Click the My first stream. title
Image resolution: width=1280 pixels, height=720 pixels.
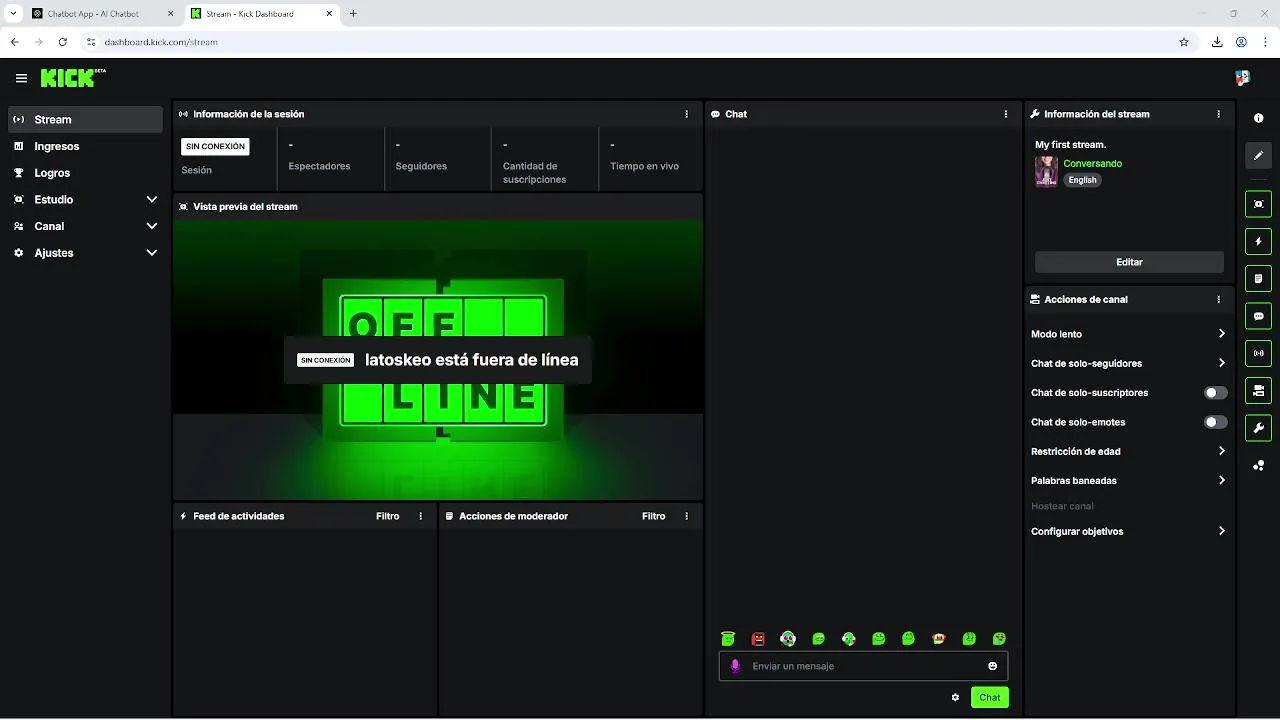[x=1070, y=145]
